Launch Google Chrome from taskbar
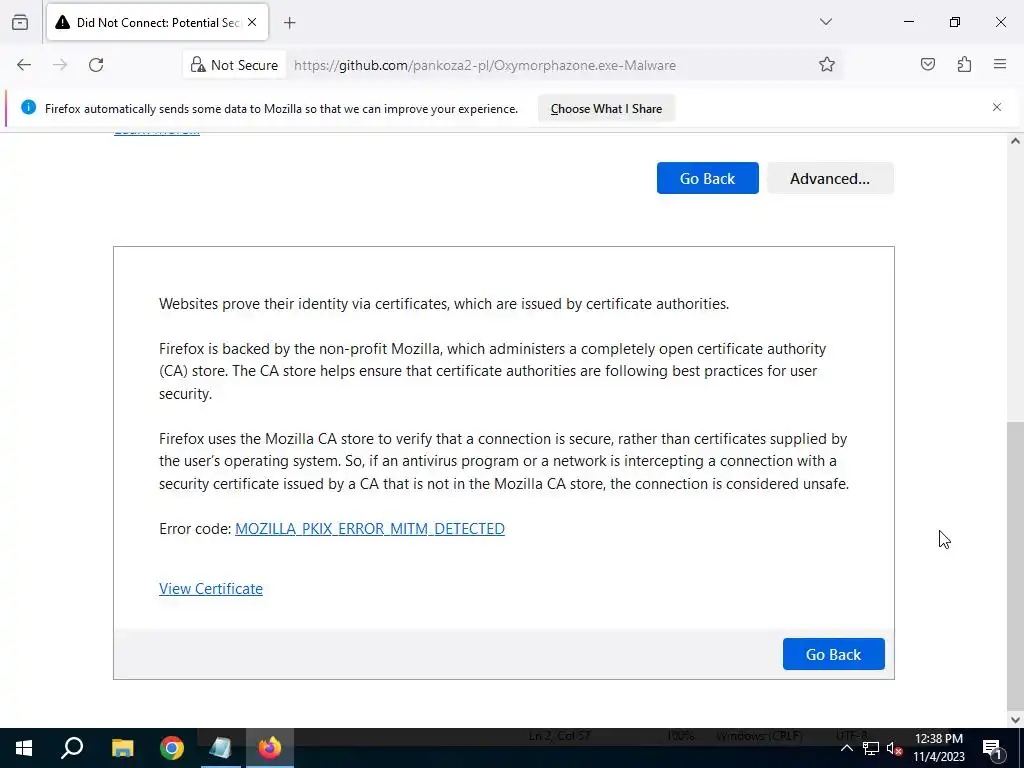Screen dimensions: 1024x768 [172, 748]
